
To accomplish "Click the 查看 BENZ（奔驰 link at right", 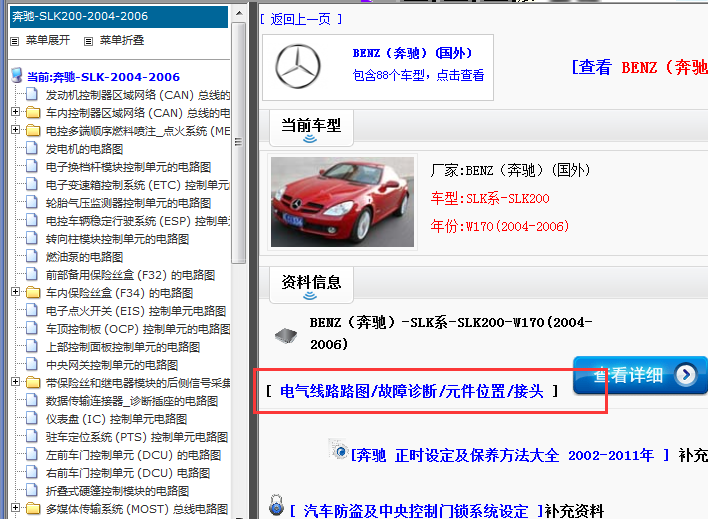I will (639, 68).
